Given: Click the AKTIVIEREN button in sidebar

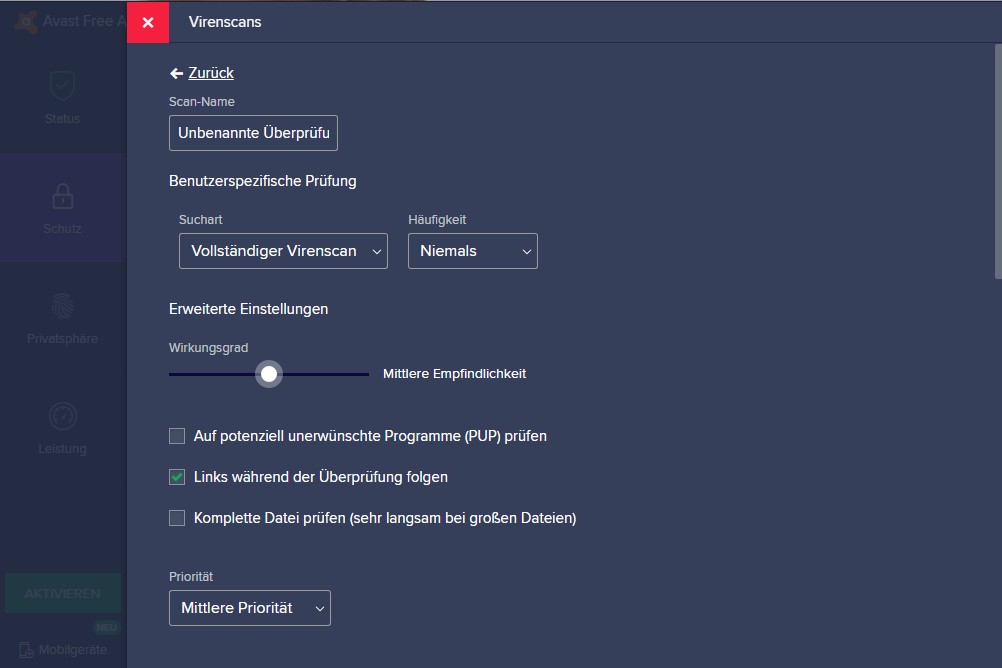Looking at the screenshot, I should (63, 594).
